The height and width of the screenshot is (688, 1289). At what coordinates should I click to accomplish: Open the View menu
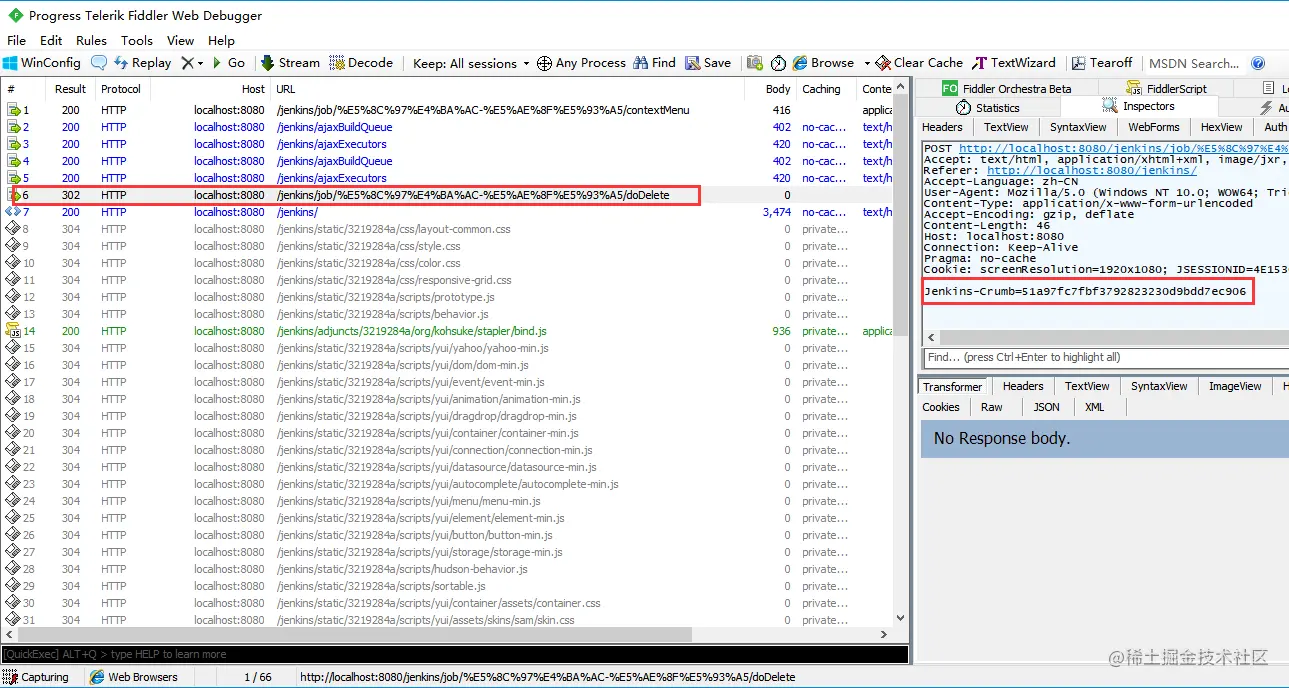[180, 40]
